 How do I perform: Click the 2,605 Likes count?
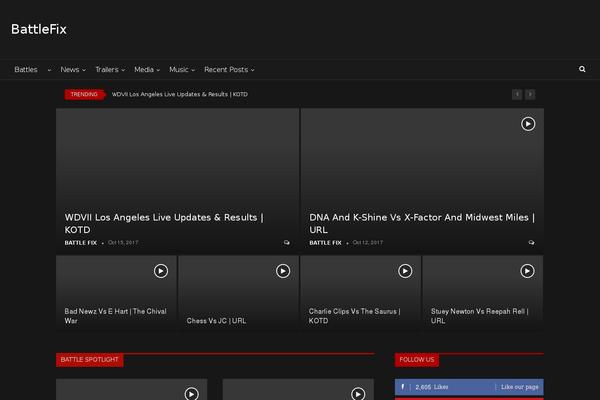pos(432,387)
